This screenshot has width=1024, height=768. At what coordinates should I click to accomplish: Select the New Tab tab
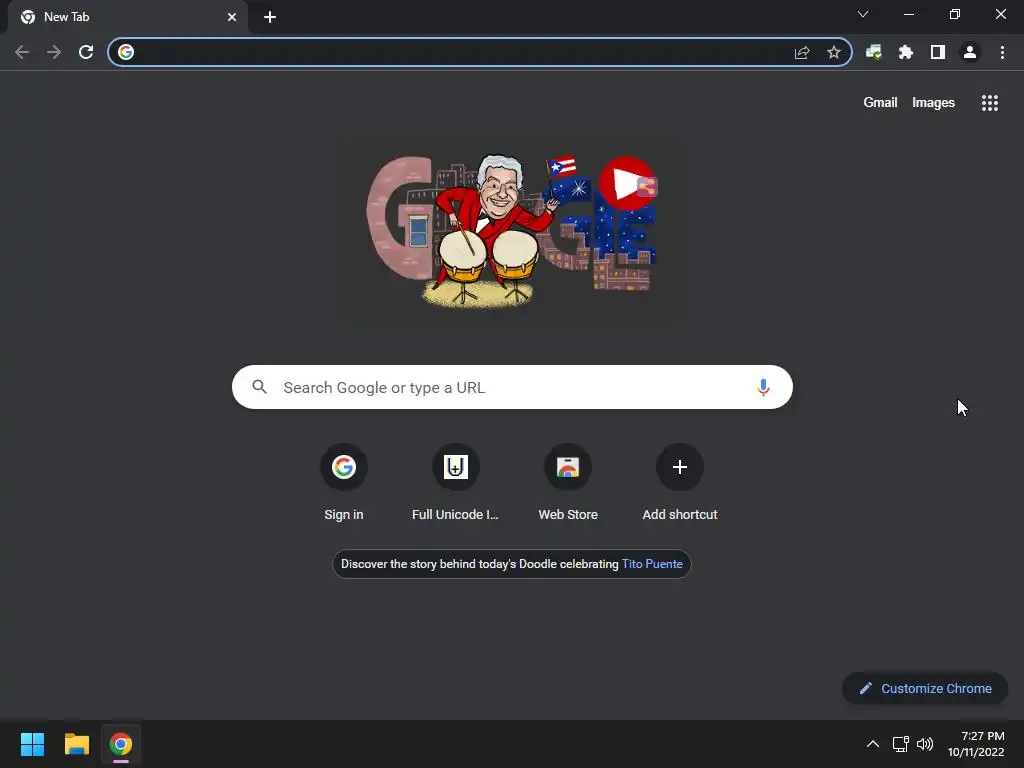pyautogui.click(x=127, y=17)
